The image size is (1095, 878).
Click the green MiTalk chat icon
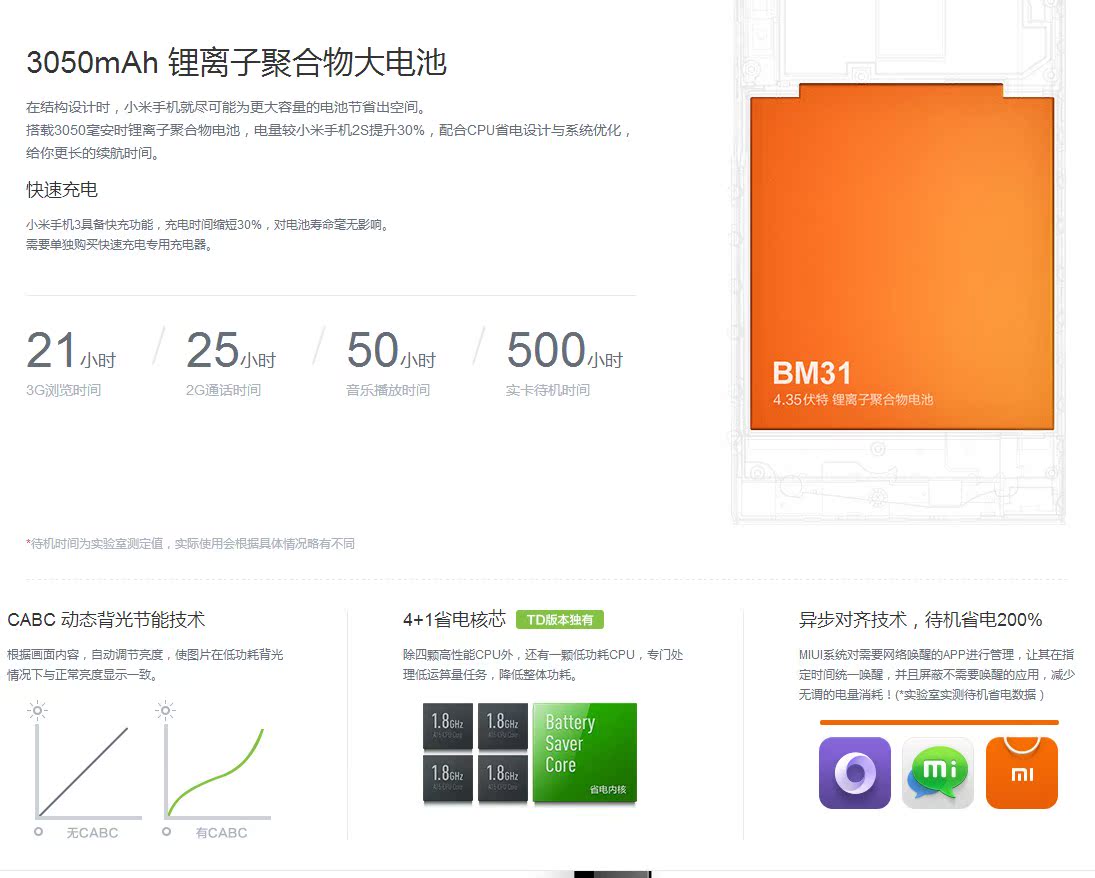click(x=938, y=773)
